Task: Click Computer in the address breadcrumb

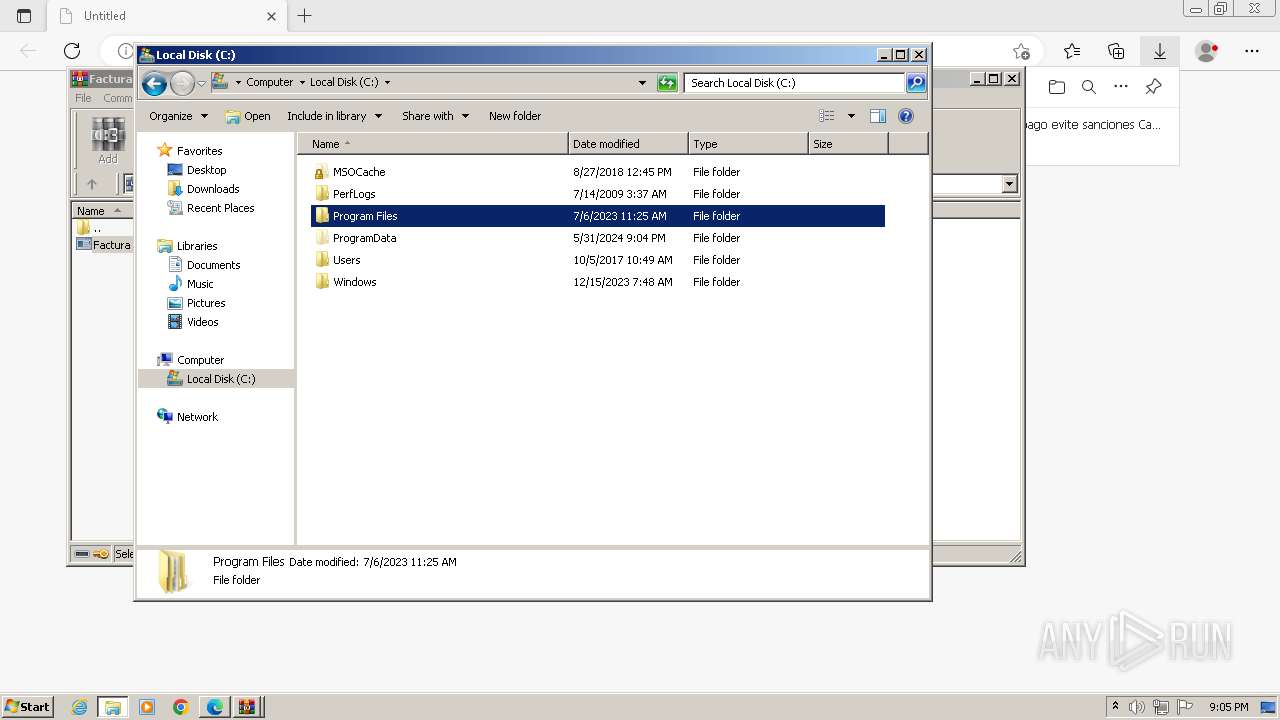Action: [x=270, y=83]
